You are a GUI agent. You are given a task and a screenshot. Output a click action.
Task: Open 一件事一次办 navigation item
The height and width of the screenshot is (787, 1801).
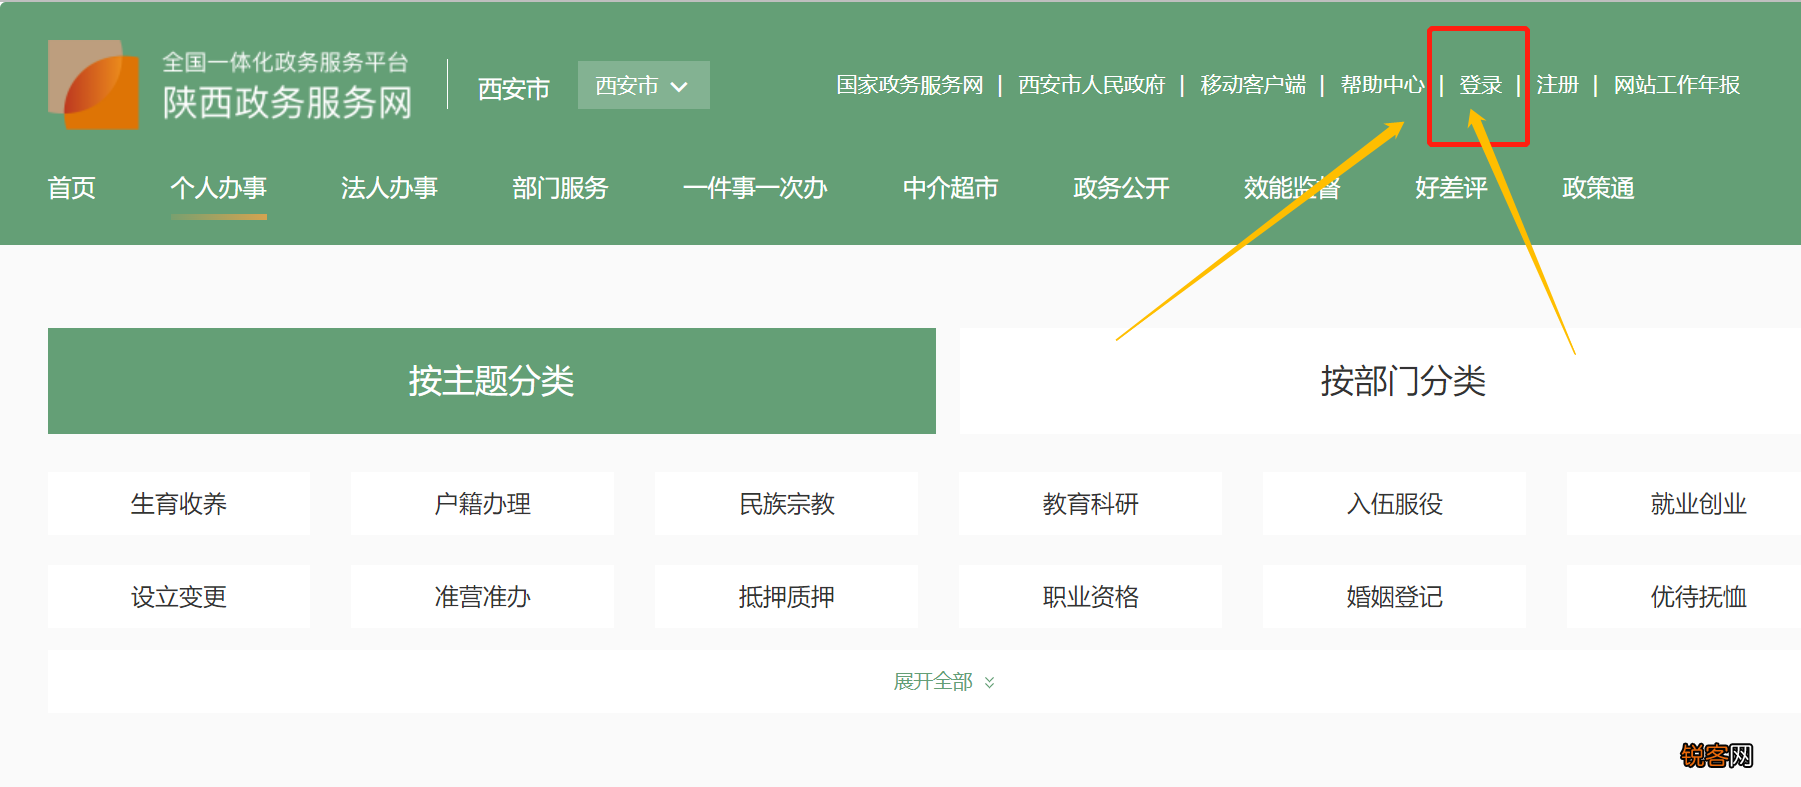755,188
